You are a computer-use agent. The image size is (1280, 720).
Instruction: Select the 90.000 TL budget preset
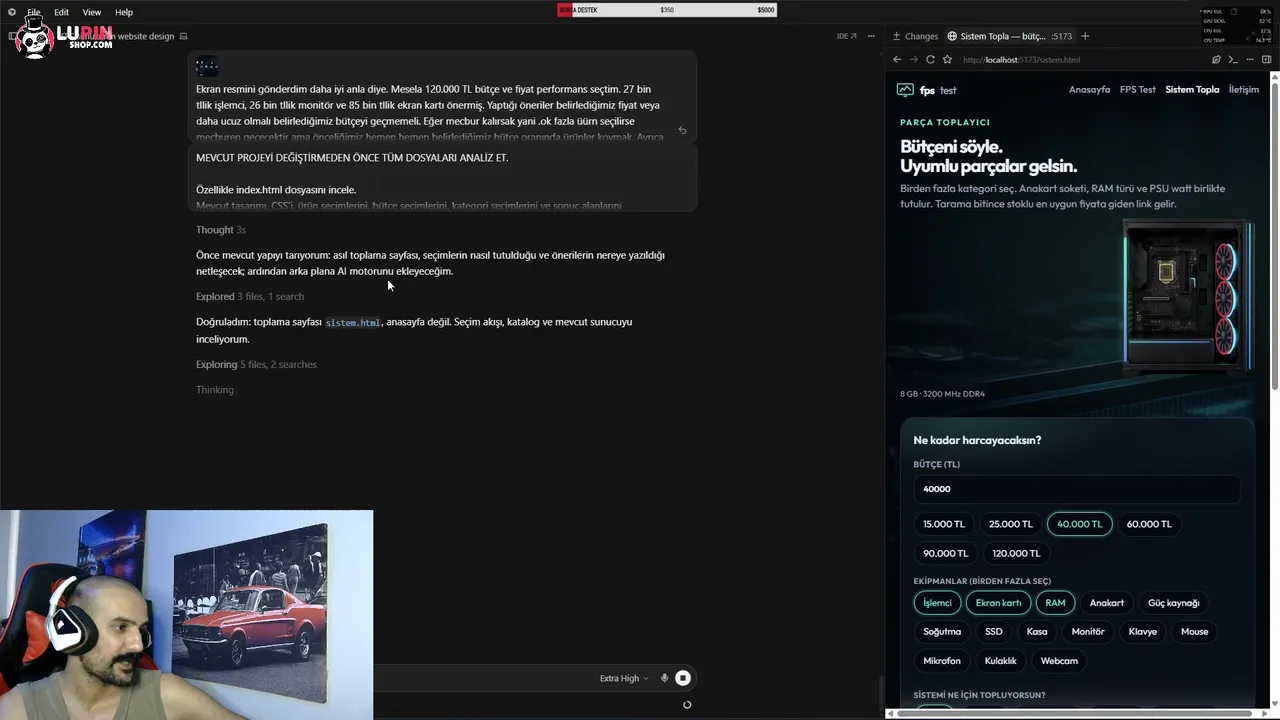(945, 553)
